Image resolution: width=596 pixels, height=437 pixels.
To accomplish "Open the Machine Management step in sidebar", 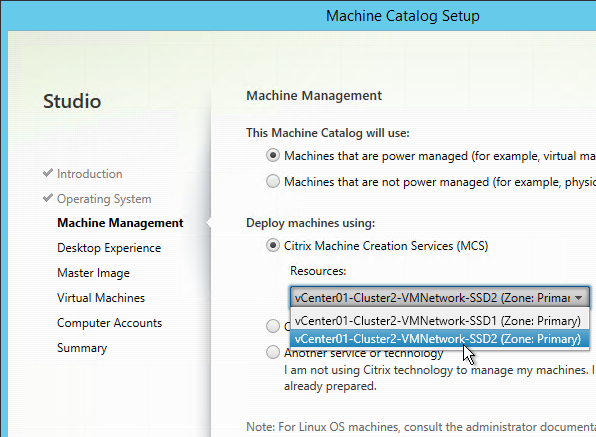I will (x=120, y=223).
